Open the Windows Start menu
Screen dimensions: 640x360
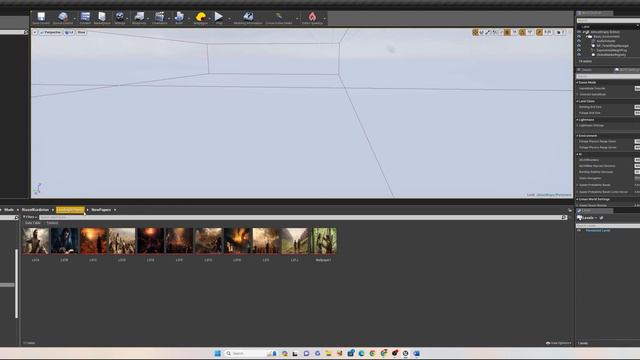(x=218, y=353)
